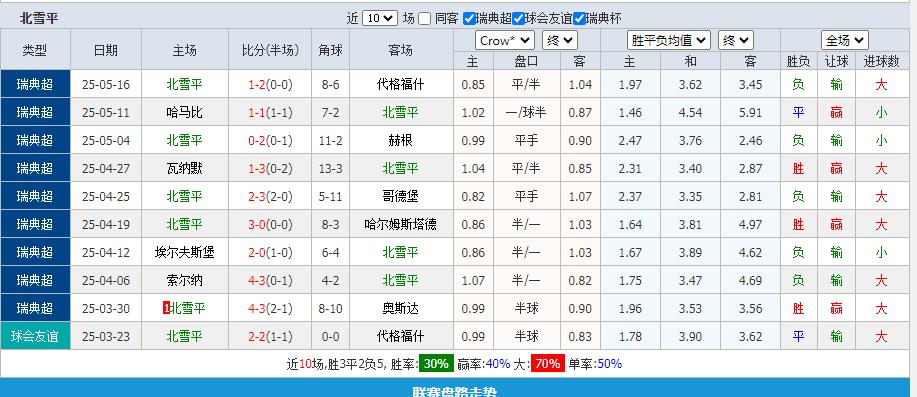This screenshot has height=397, width=917.
Task: Click the draw odds value 4.54
Action: 691,113
